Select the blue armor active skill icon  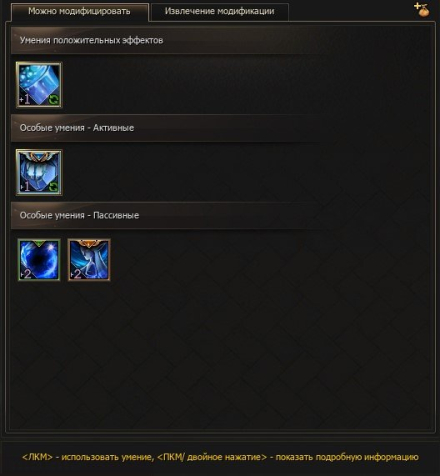pos(39,172)
